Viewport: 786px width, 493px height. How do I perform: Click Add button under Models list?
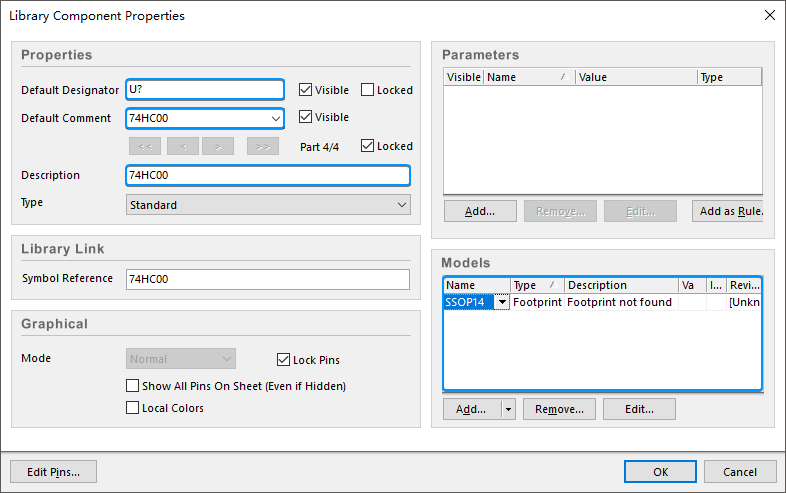(472, 409)
